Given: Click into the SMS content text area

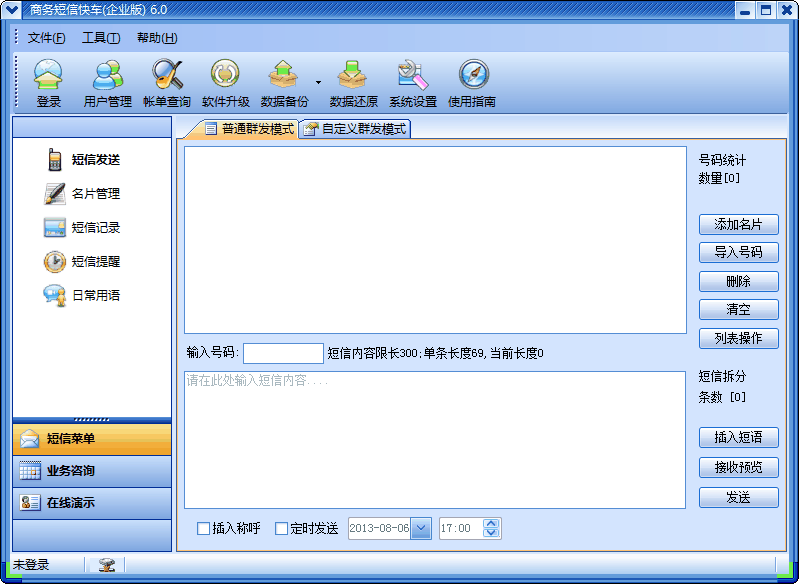Looking at the screenshot, I should (435, 440).
